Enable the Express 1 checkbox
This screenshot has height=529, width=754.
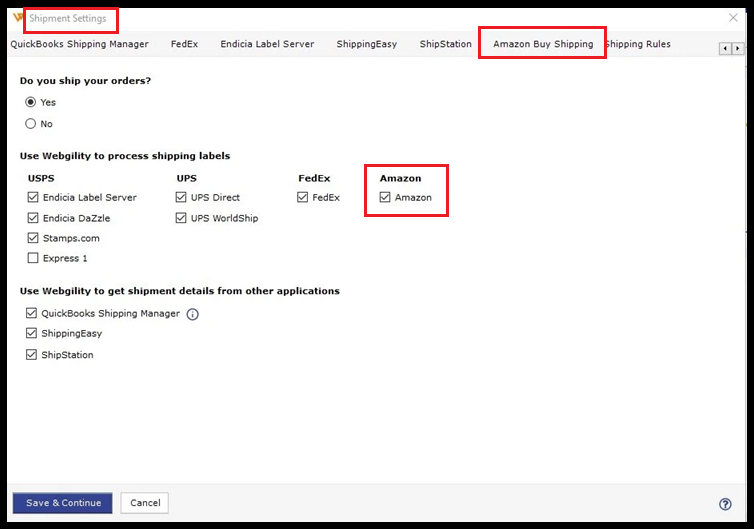[33, 258]
